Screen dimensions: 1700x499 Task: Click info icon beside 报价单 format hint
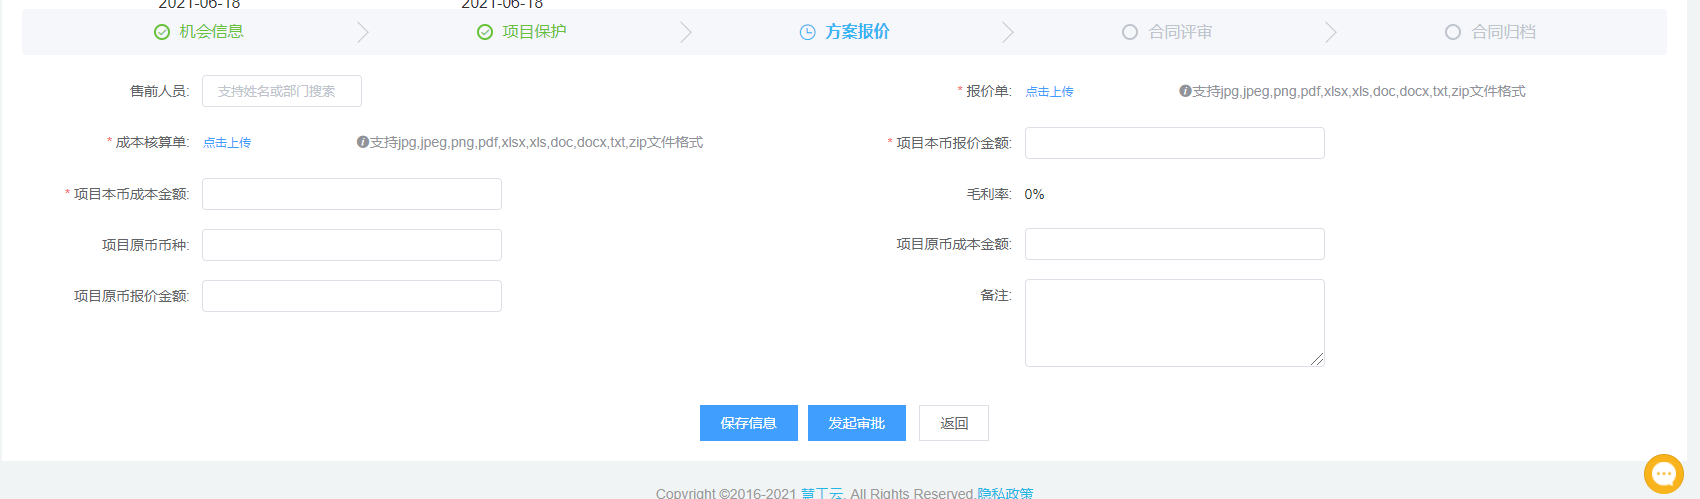click(x=1185, y=91)
